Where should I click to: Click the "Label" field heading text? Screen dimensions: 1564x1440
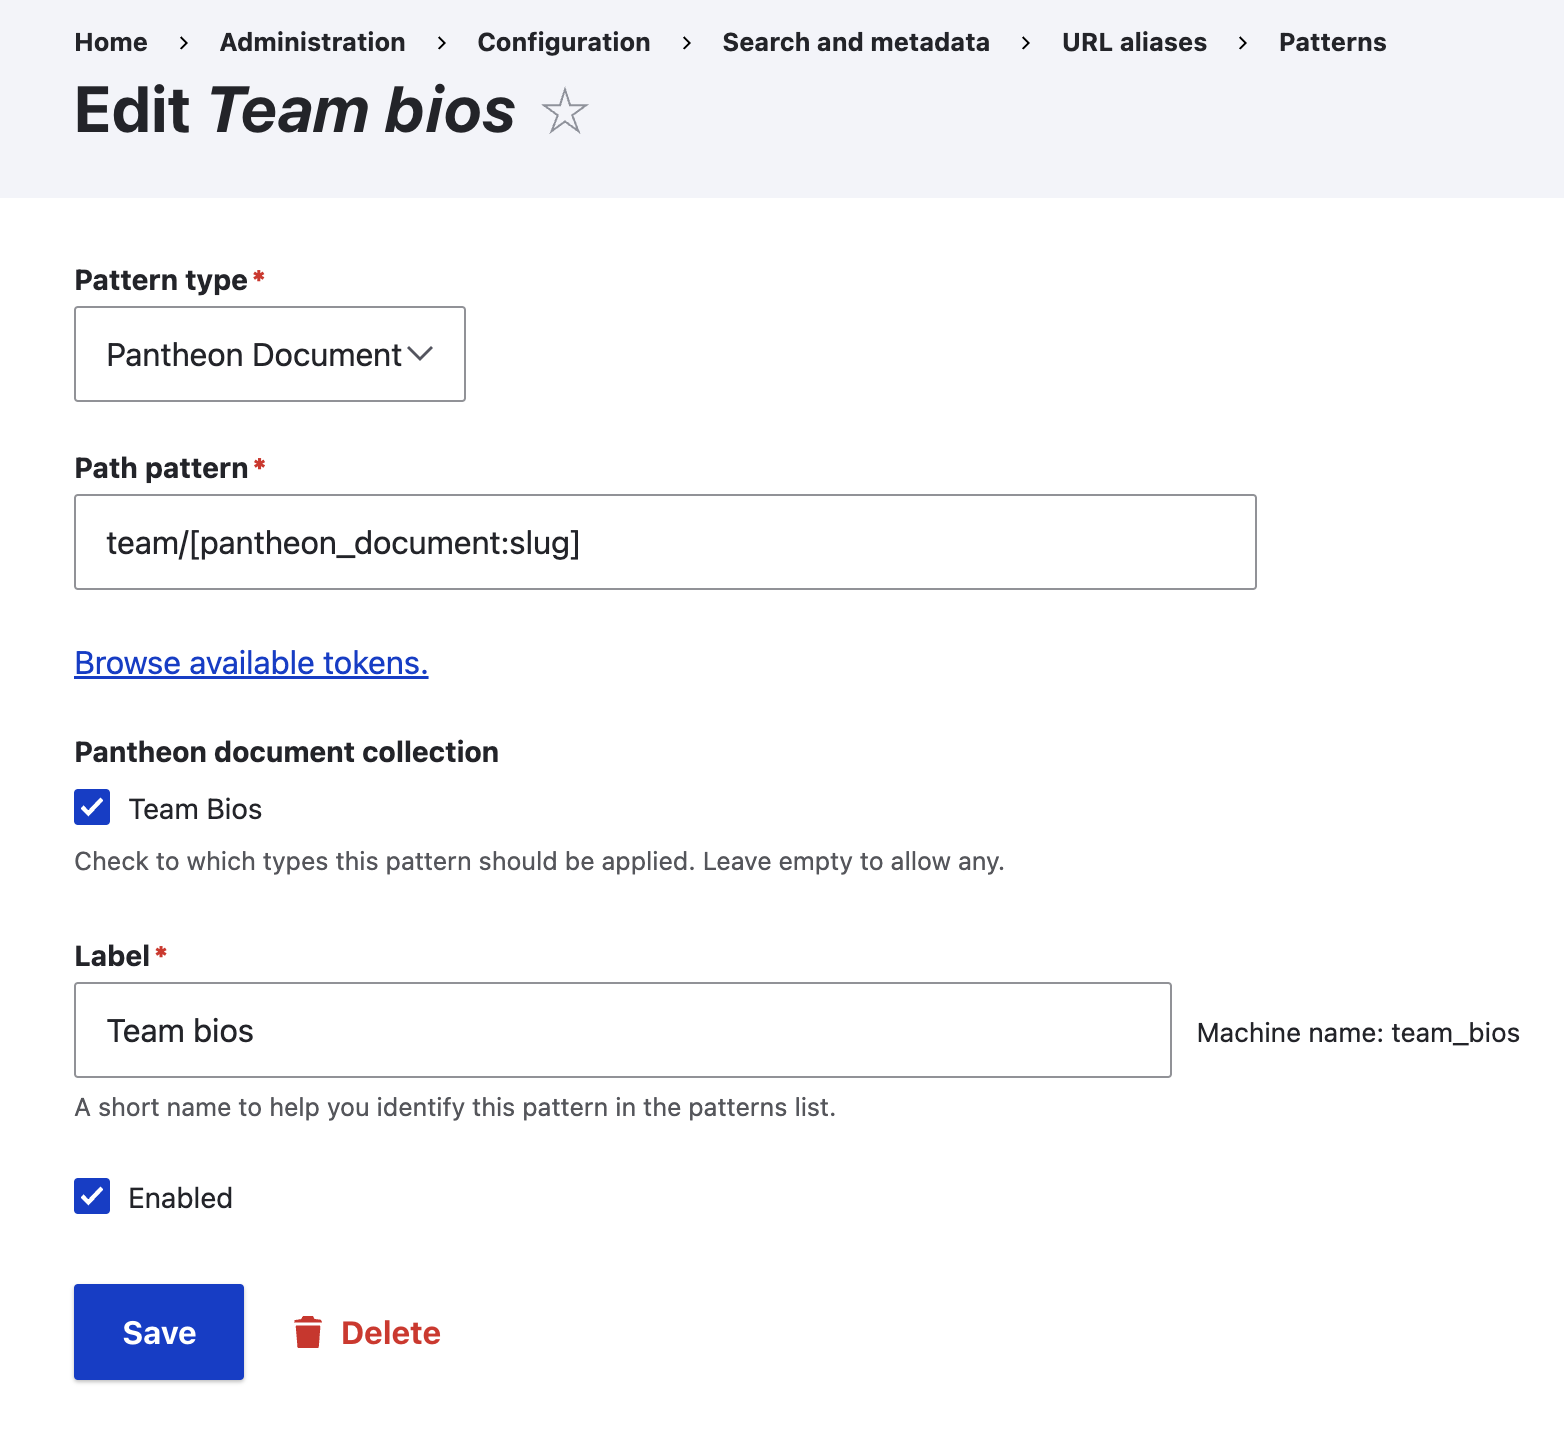click(112, 956)
